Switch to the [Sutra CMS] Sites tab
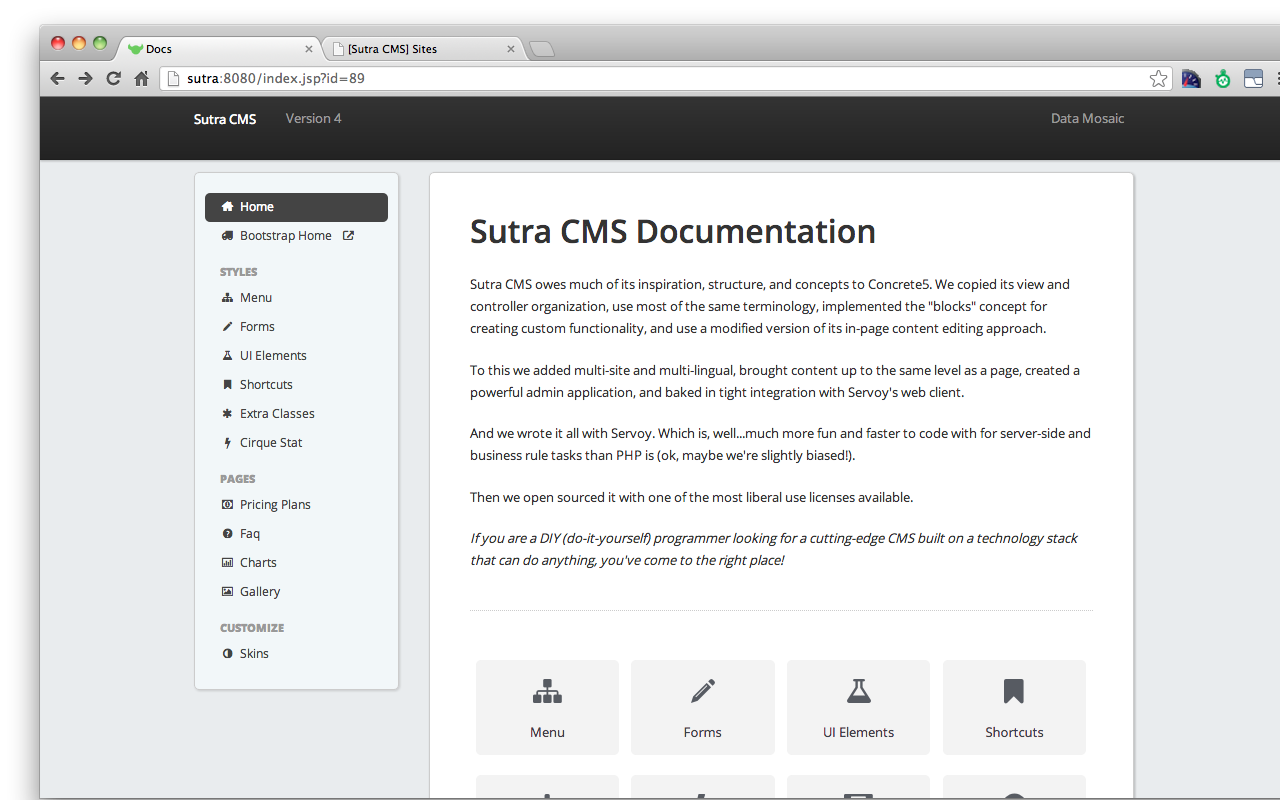This screenshot has height=800, width=1280. pos(423,48)
